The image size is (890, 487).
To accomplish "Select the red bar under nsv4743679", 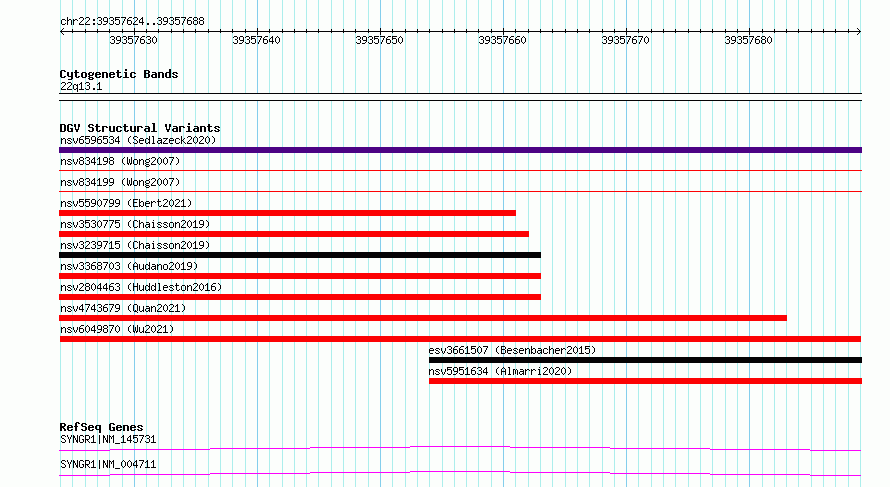I will point(423,318).
